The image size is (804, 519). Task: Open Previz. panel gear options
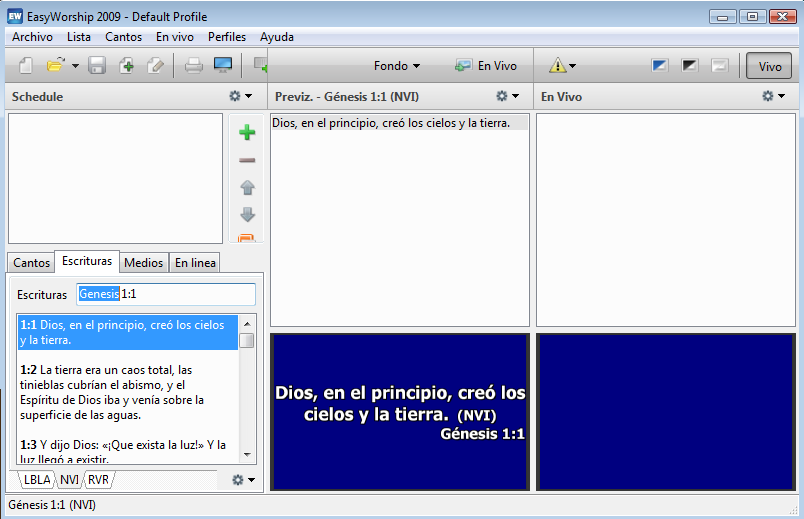coord(508,96)
